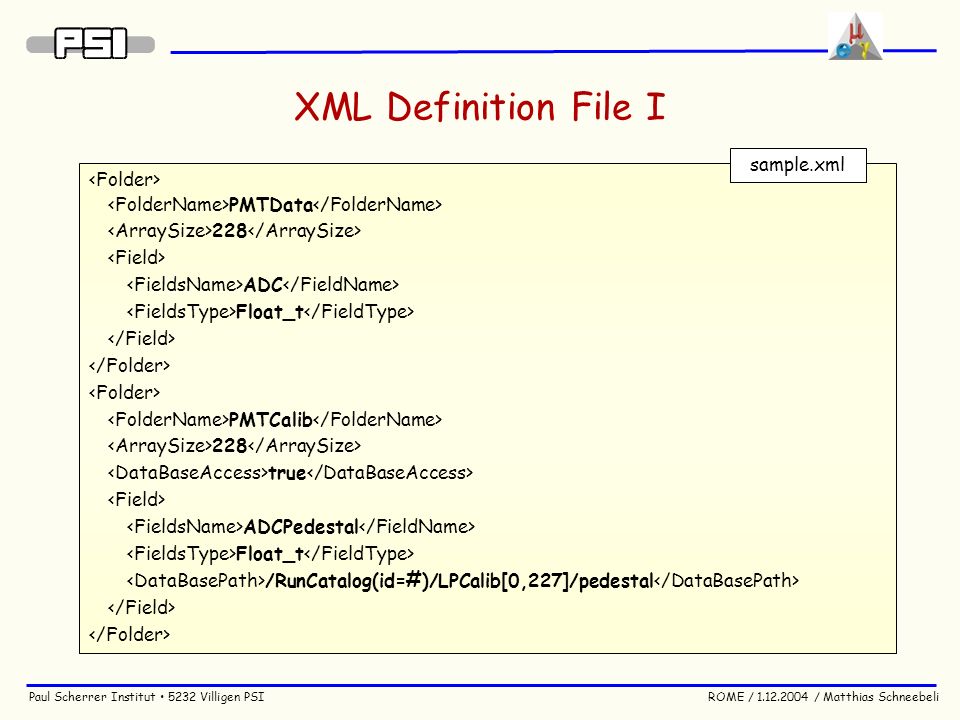Click the FolderName line containing PMTCalib
960x720 pixels.
pos(274,419)
